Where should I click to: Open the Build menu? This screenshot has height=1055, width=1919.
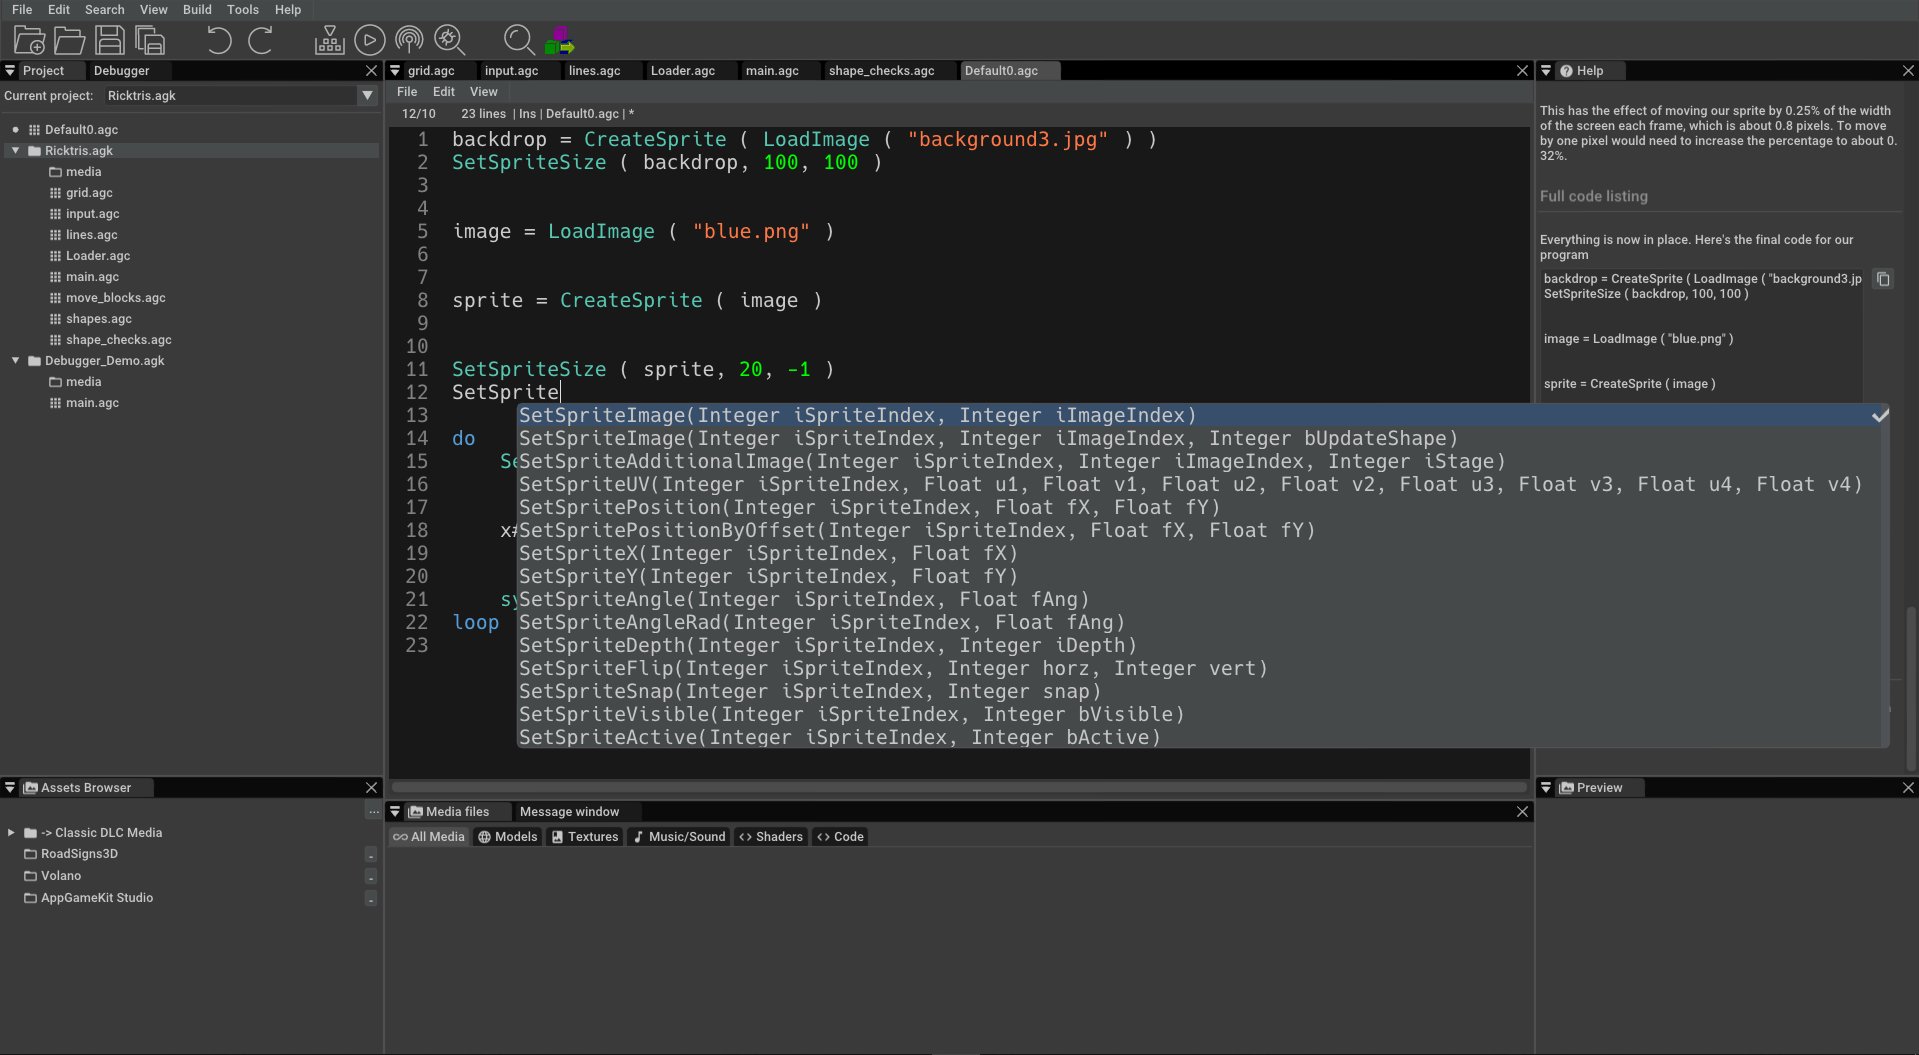197,9
